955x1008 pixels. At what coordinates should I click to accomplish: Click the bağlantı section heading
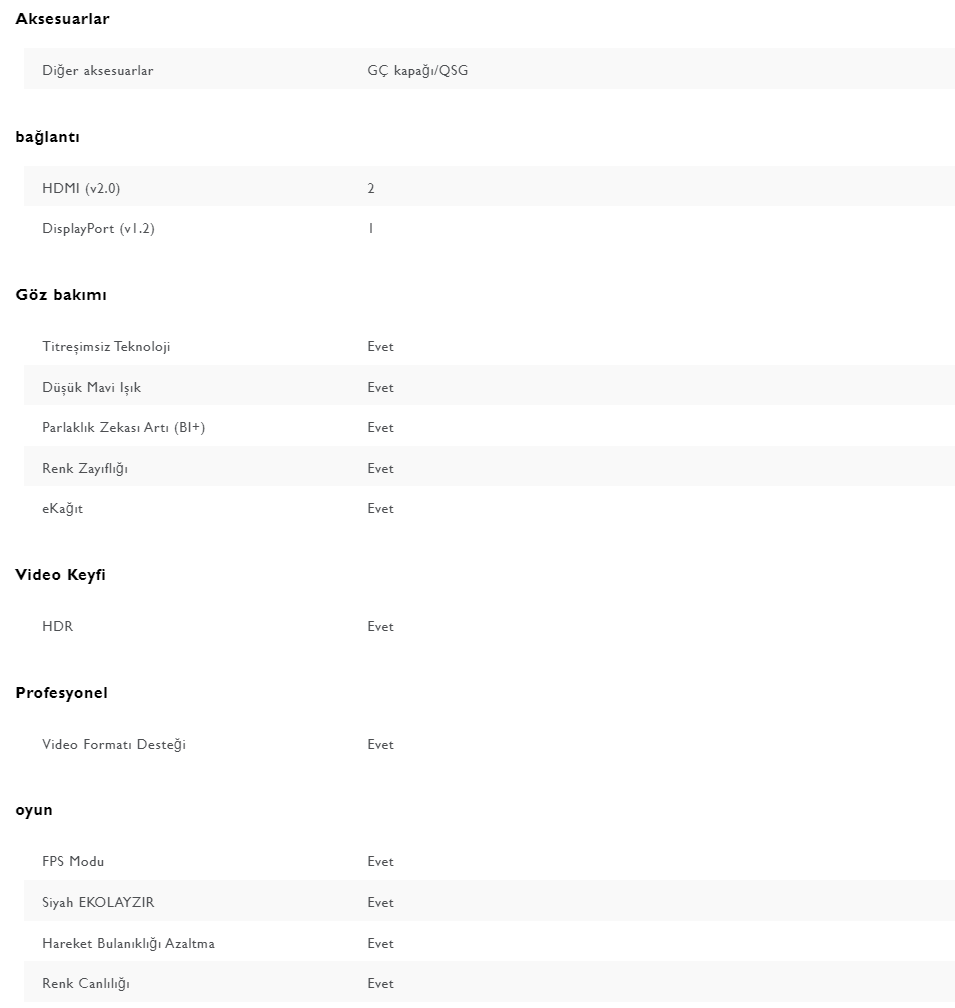coord(48,137)
